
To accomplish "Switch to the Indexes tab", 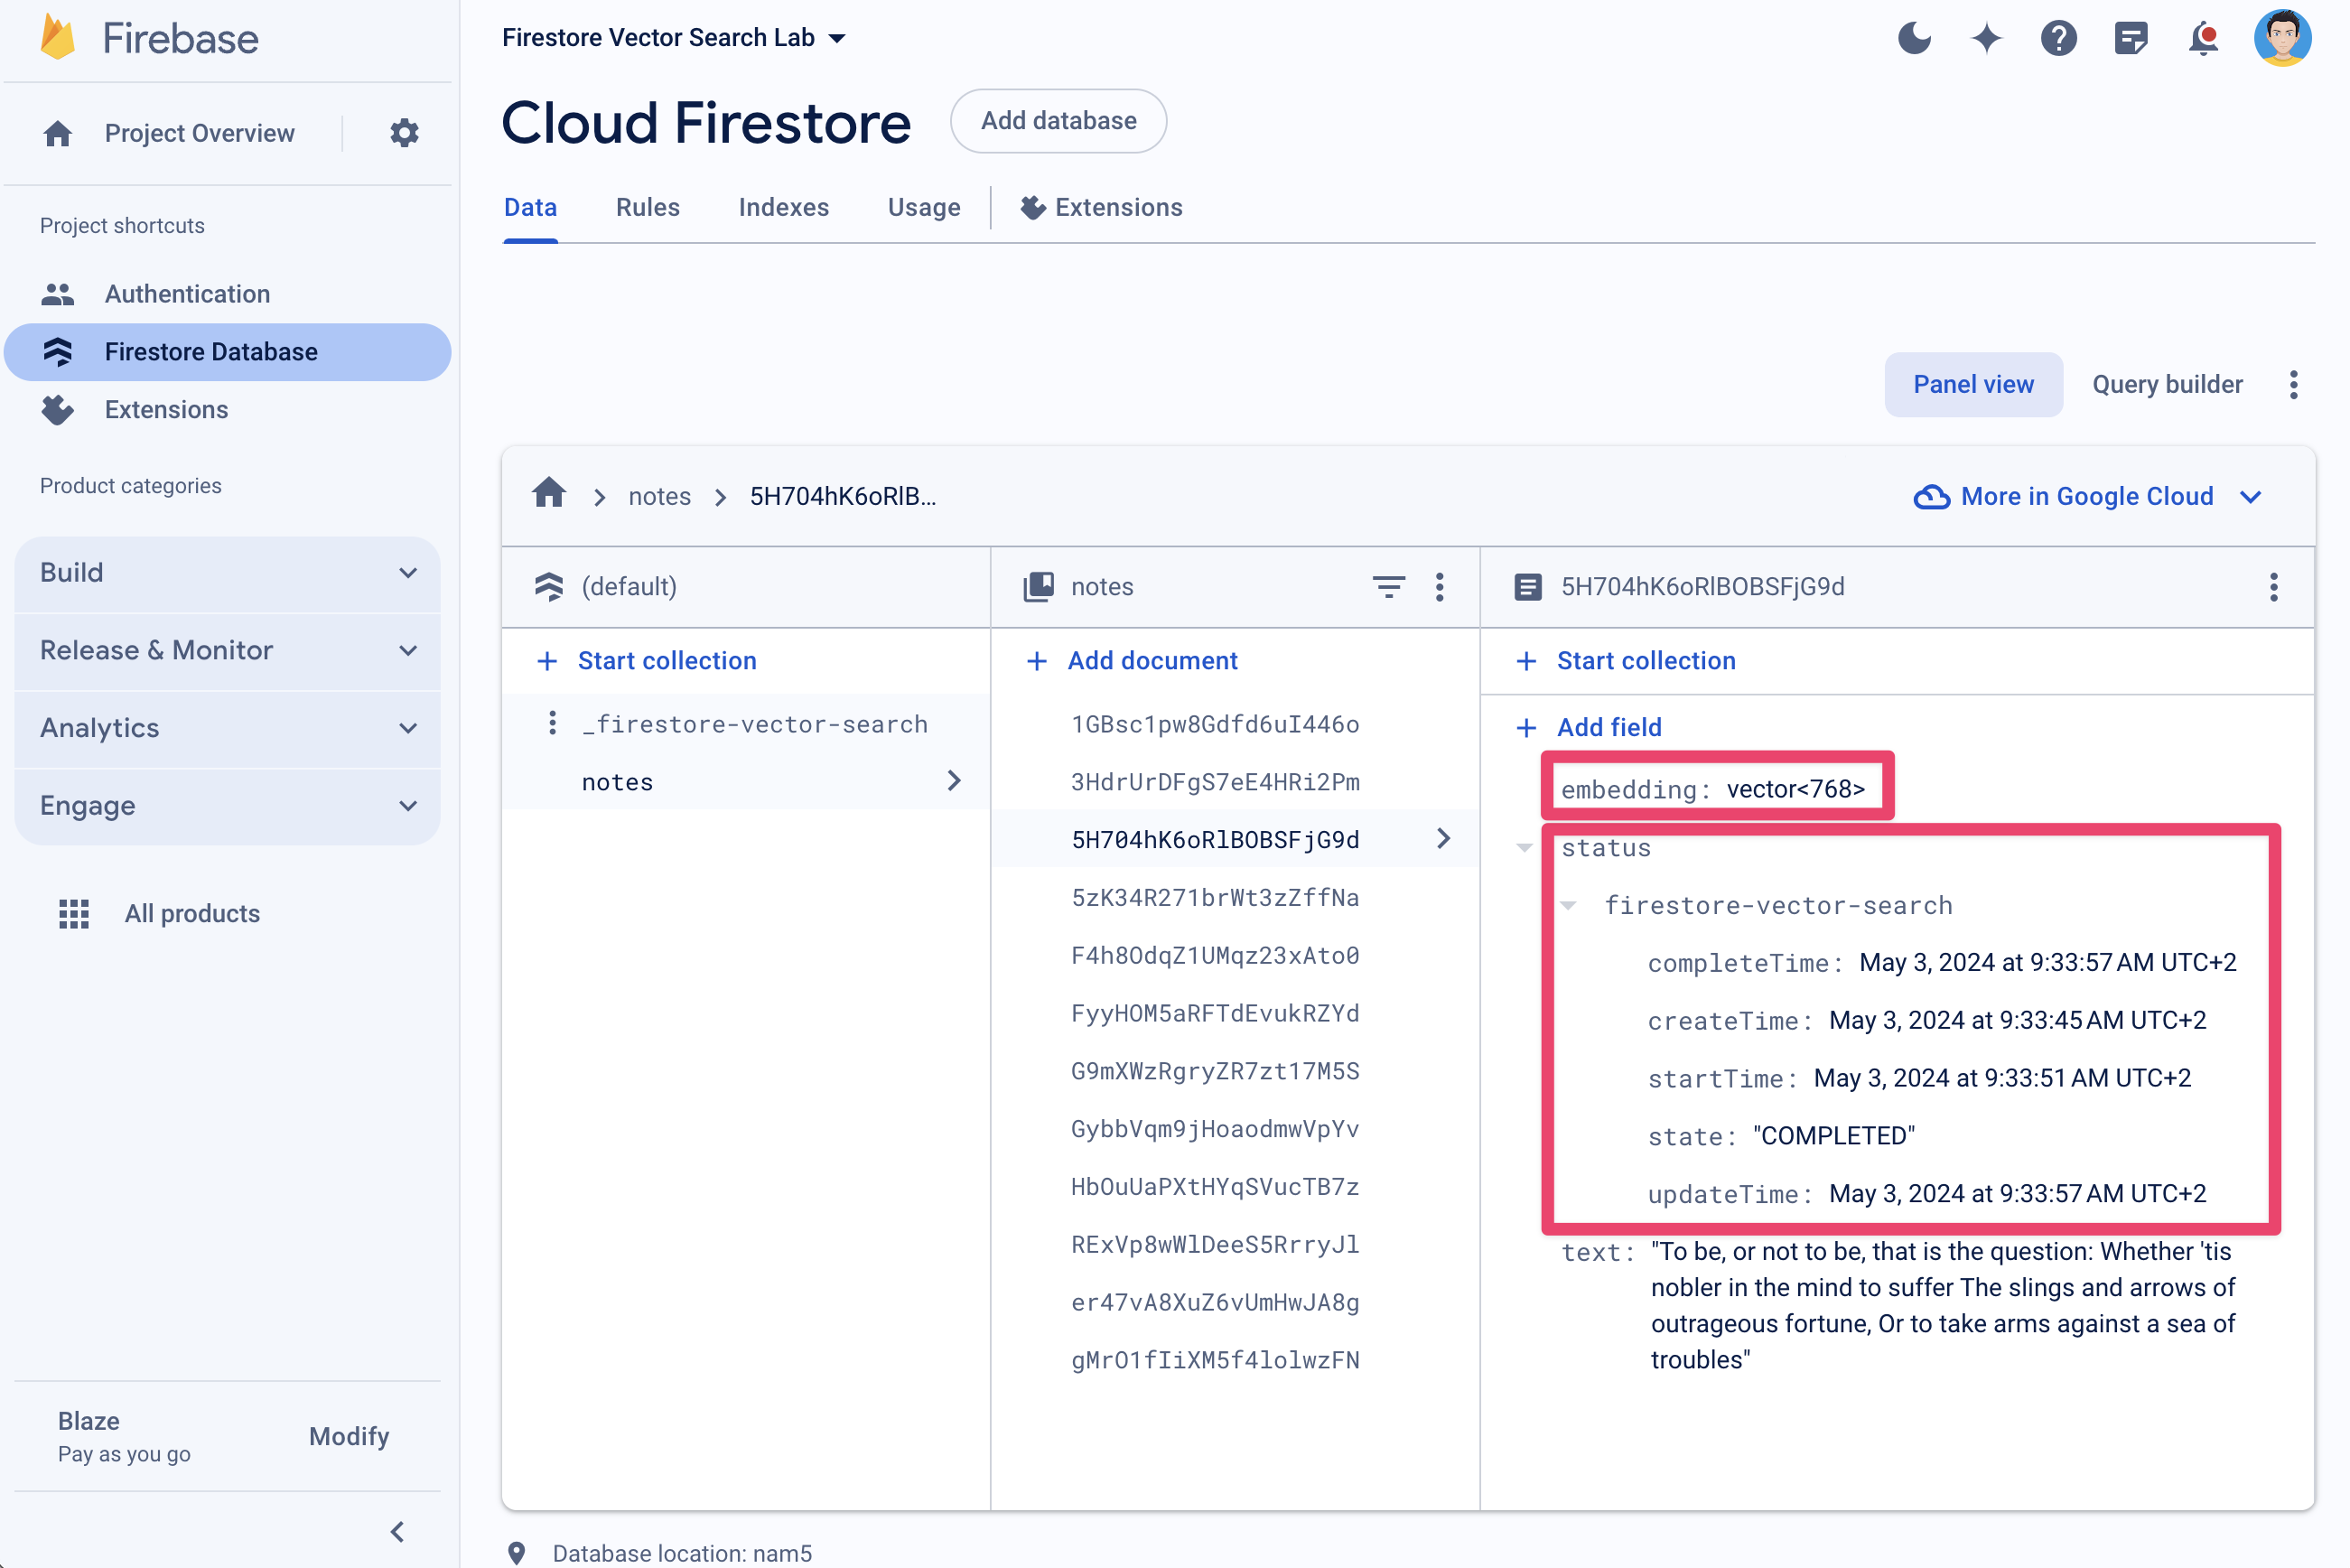I will pos(784,207).
